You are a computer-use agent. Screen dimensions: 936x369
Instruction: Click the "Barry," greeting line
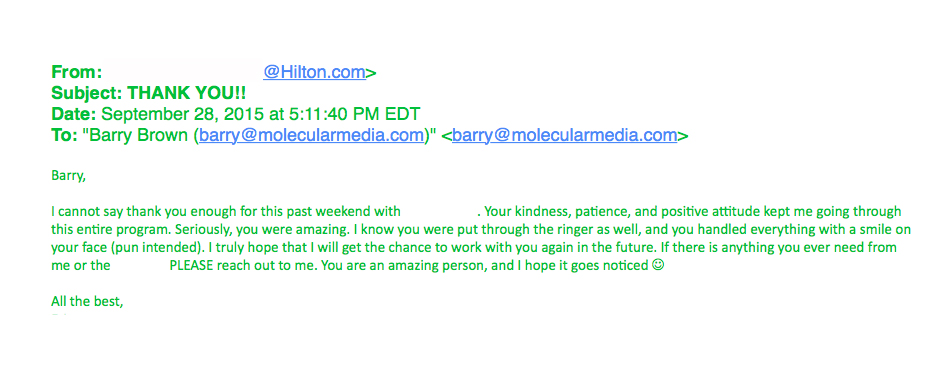point(65,177)
